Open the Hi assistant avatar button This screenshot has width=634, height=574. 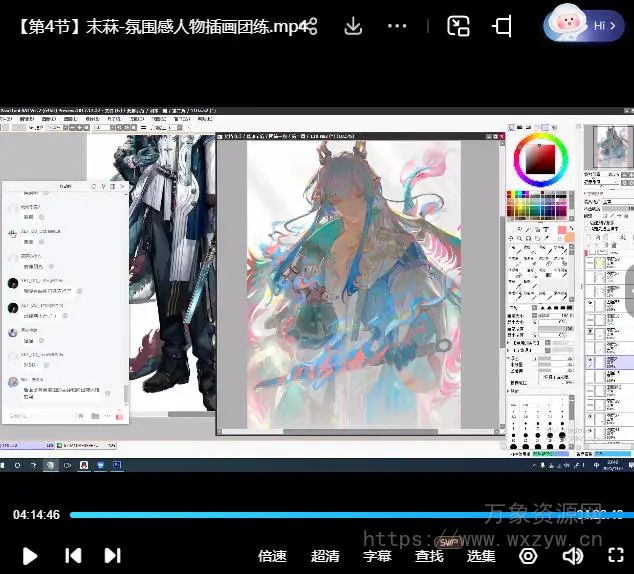pyautogui.click(x=583, y=25)
